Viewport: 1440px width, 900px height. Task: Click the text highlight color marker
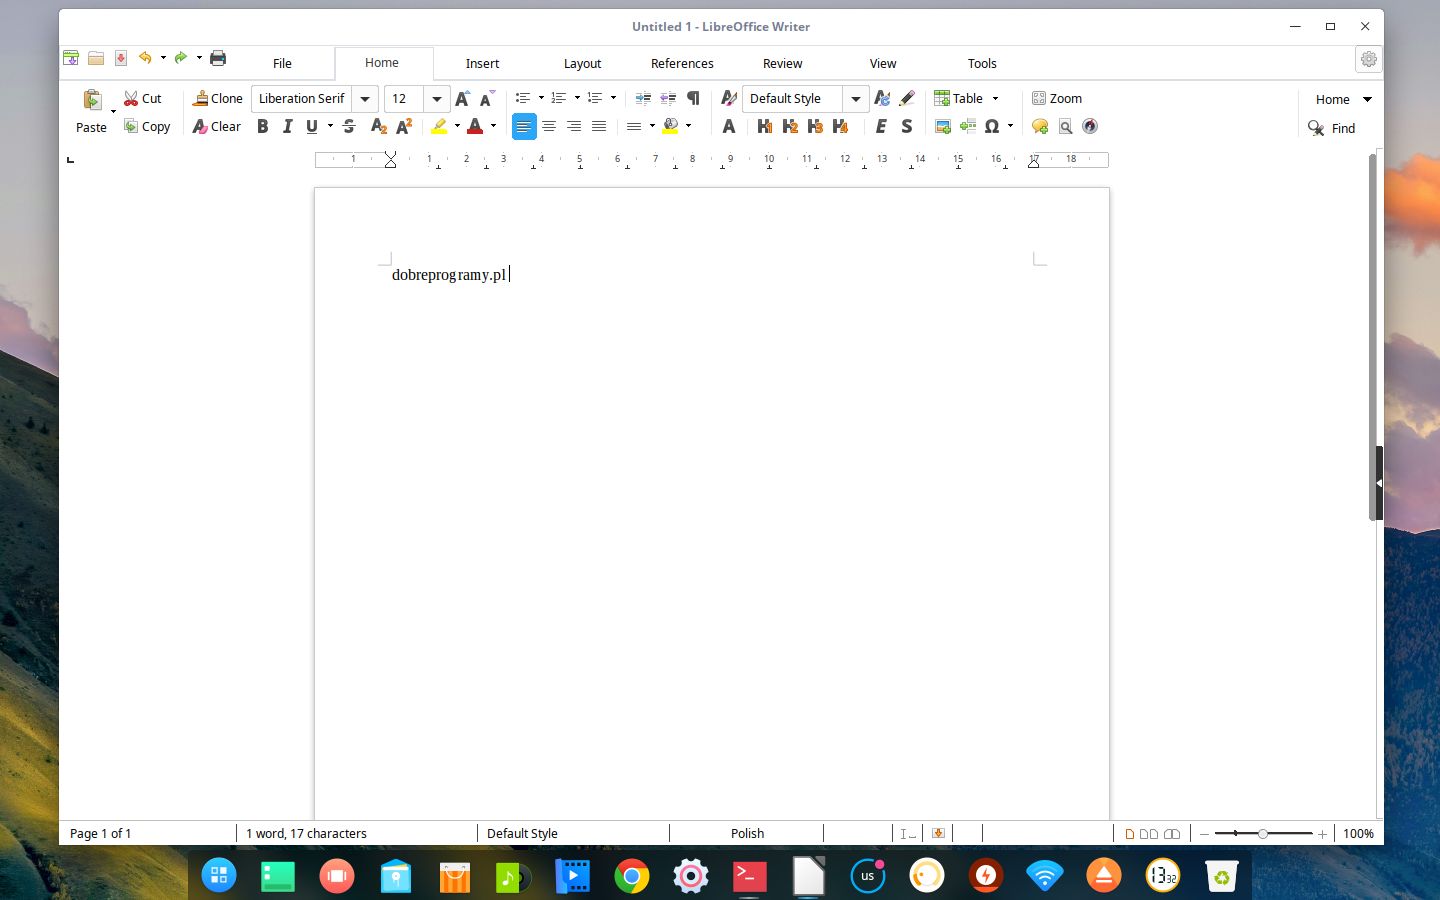(x=439, y=126)
